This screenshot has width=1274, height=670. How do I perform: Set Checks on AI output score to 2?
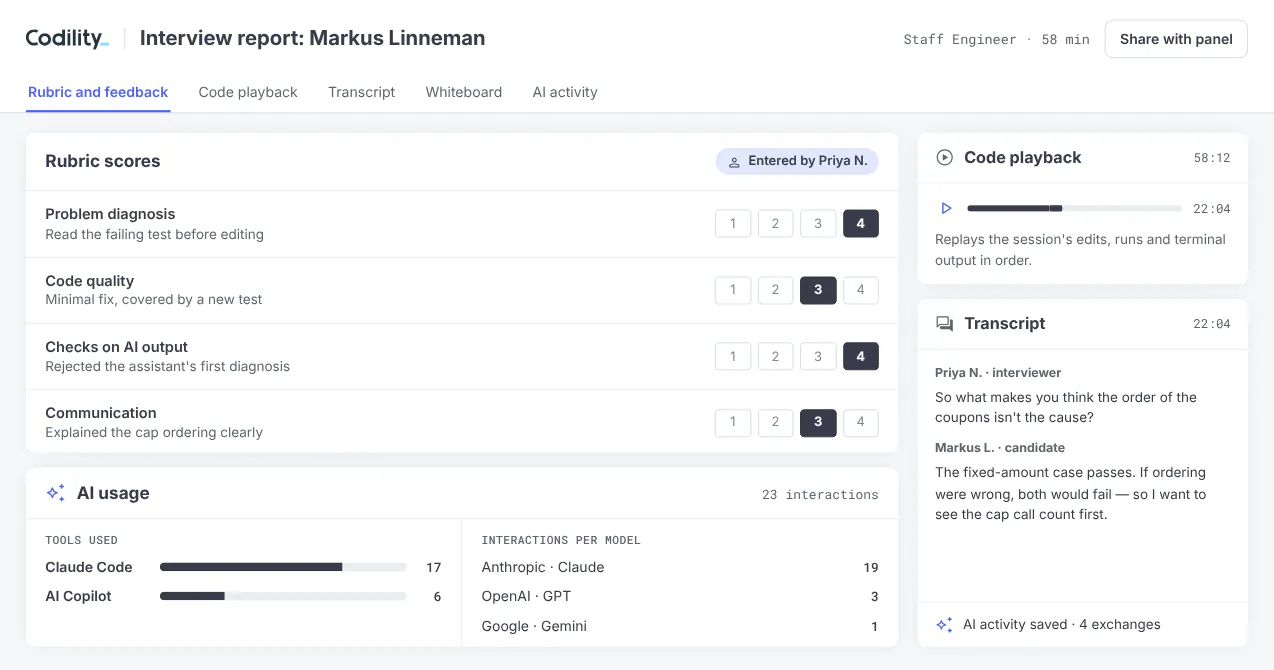point(775,356)
